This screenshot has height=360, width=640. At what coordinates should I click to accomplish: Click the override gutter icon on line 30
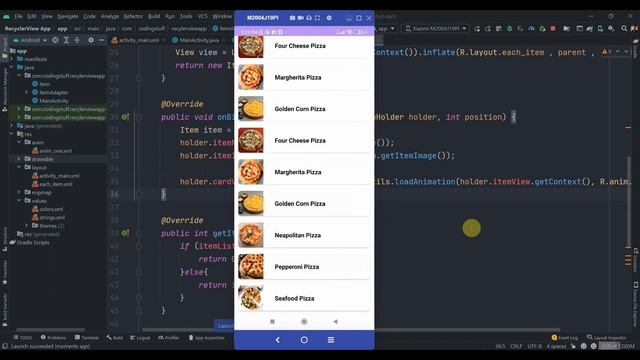[125, 117]
